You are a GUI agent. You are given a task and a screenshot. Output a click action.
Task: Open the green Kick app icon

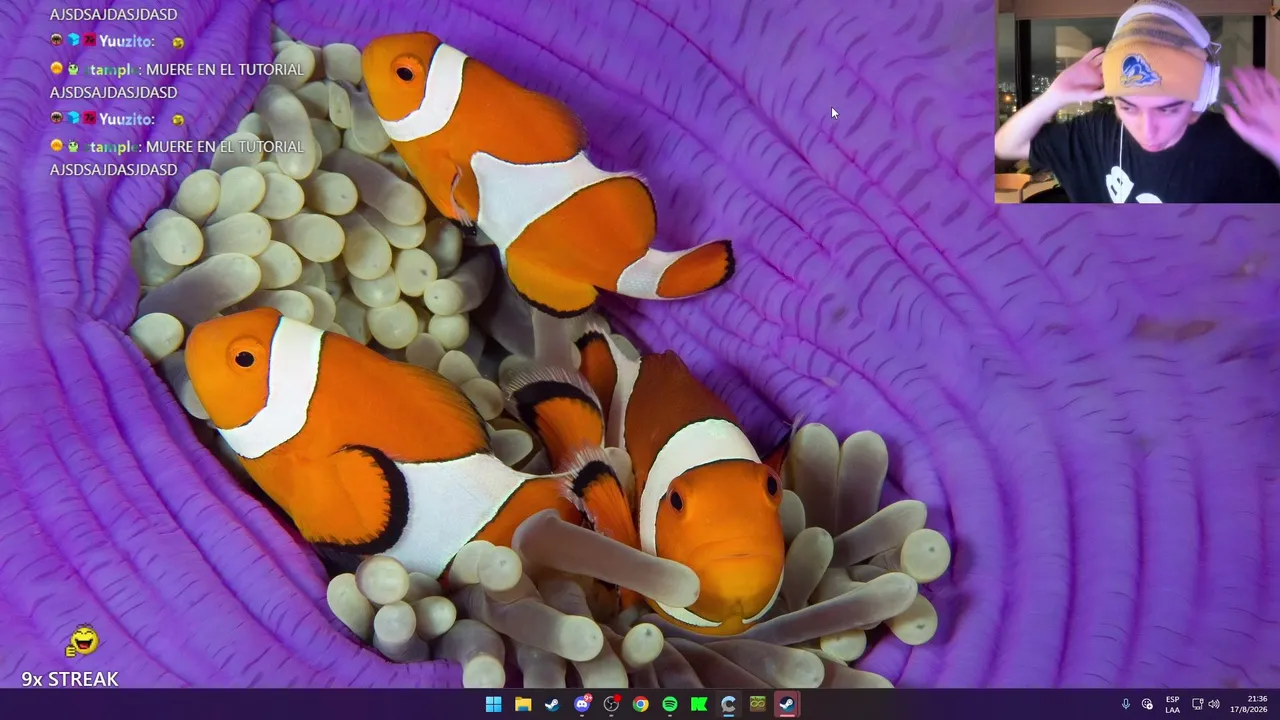coord(699,704)
